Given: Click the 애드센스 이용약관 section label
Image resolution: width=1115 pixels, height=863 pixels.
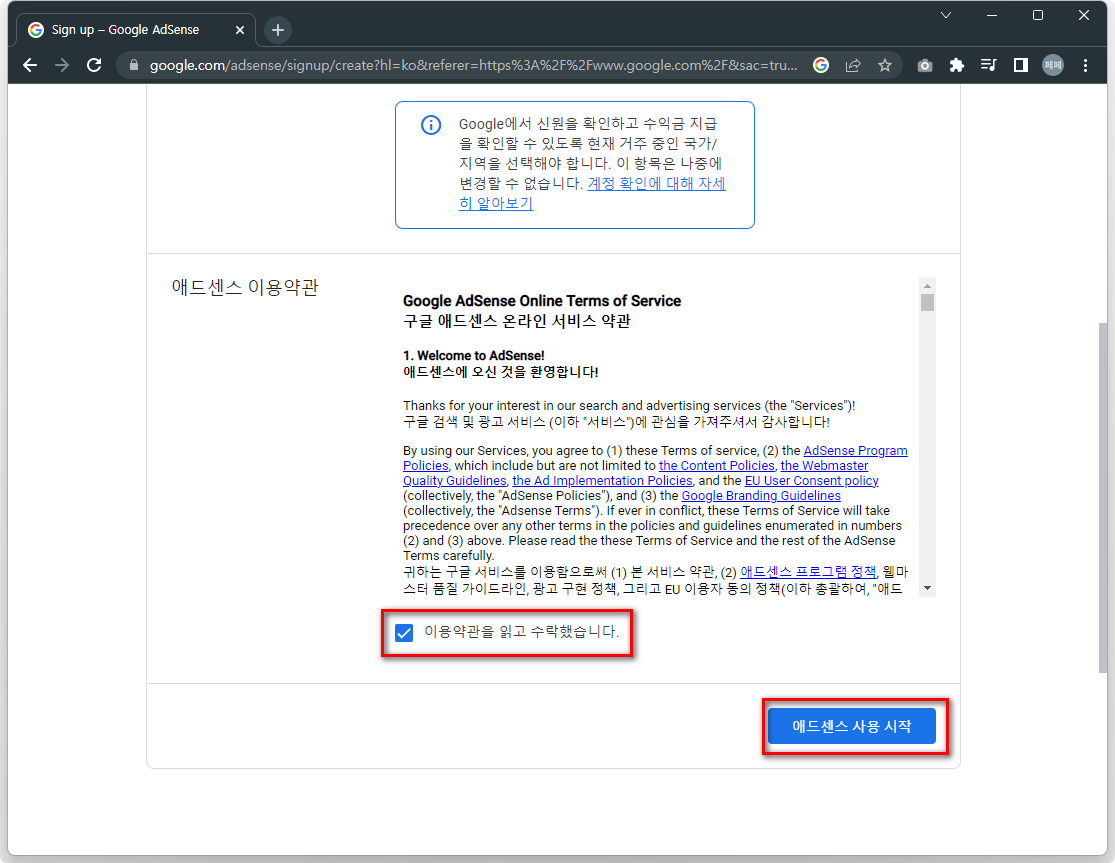Looking at the screenshot, I should pos(245,287).
